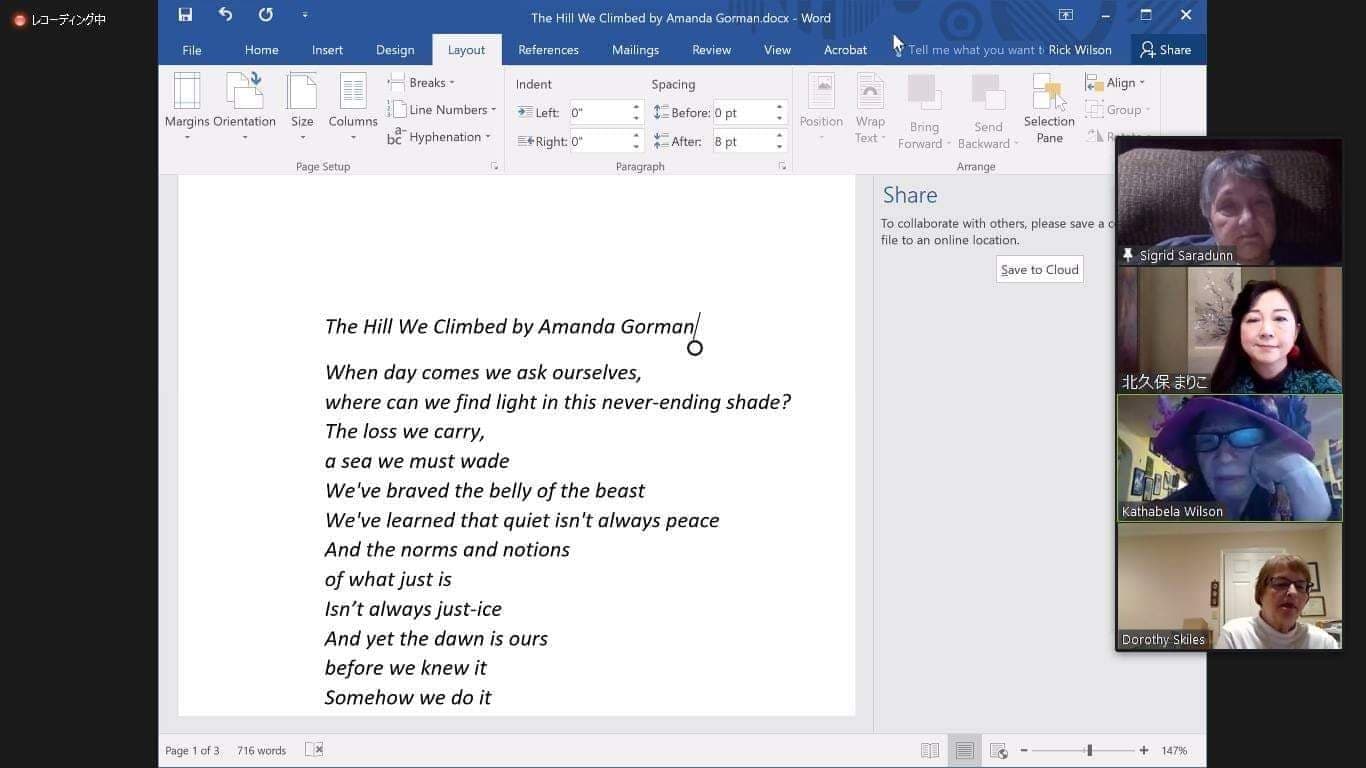Expand the Hyphenation dropdown
The height and width of the screenshot is (768, 1366).
(440, 137)
